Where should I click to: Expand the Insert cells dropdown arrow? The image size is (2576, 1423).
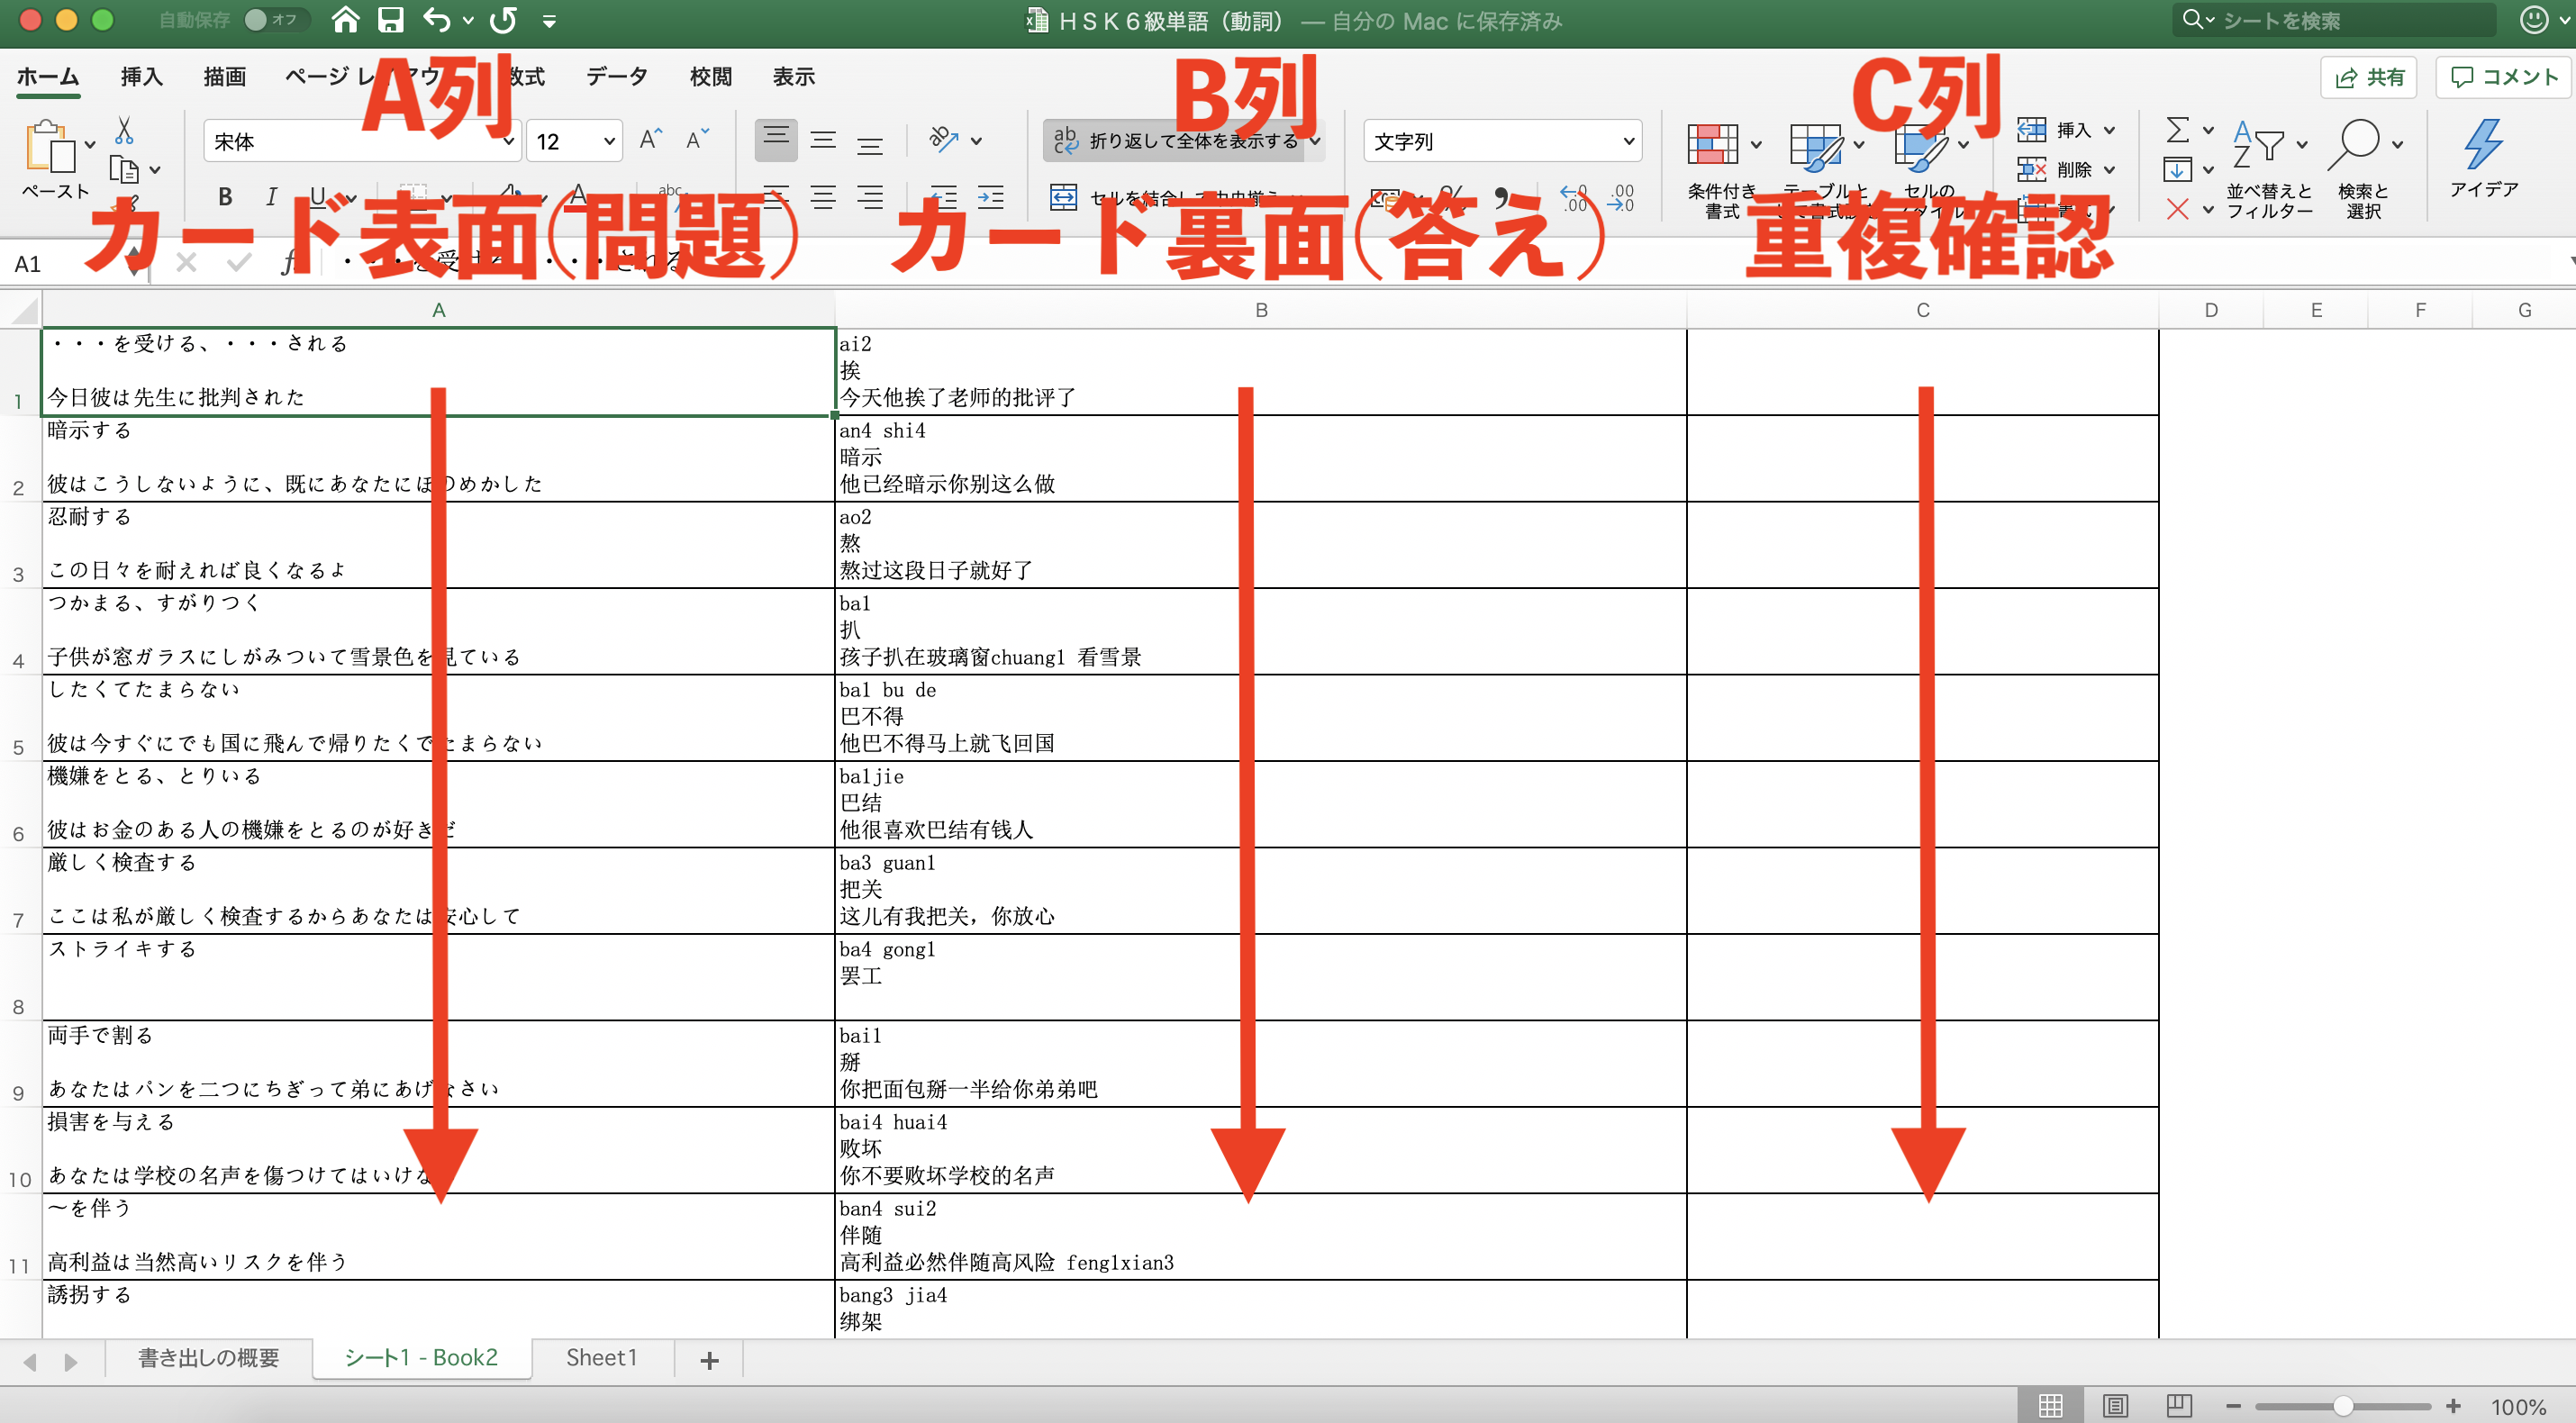point(2109,130)
